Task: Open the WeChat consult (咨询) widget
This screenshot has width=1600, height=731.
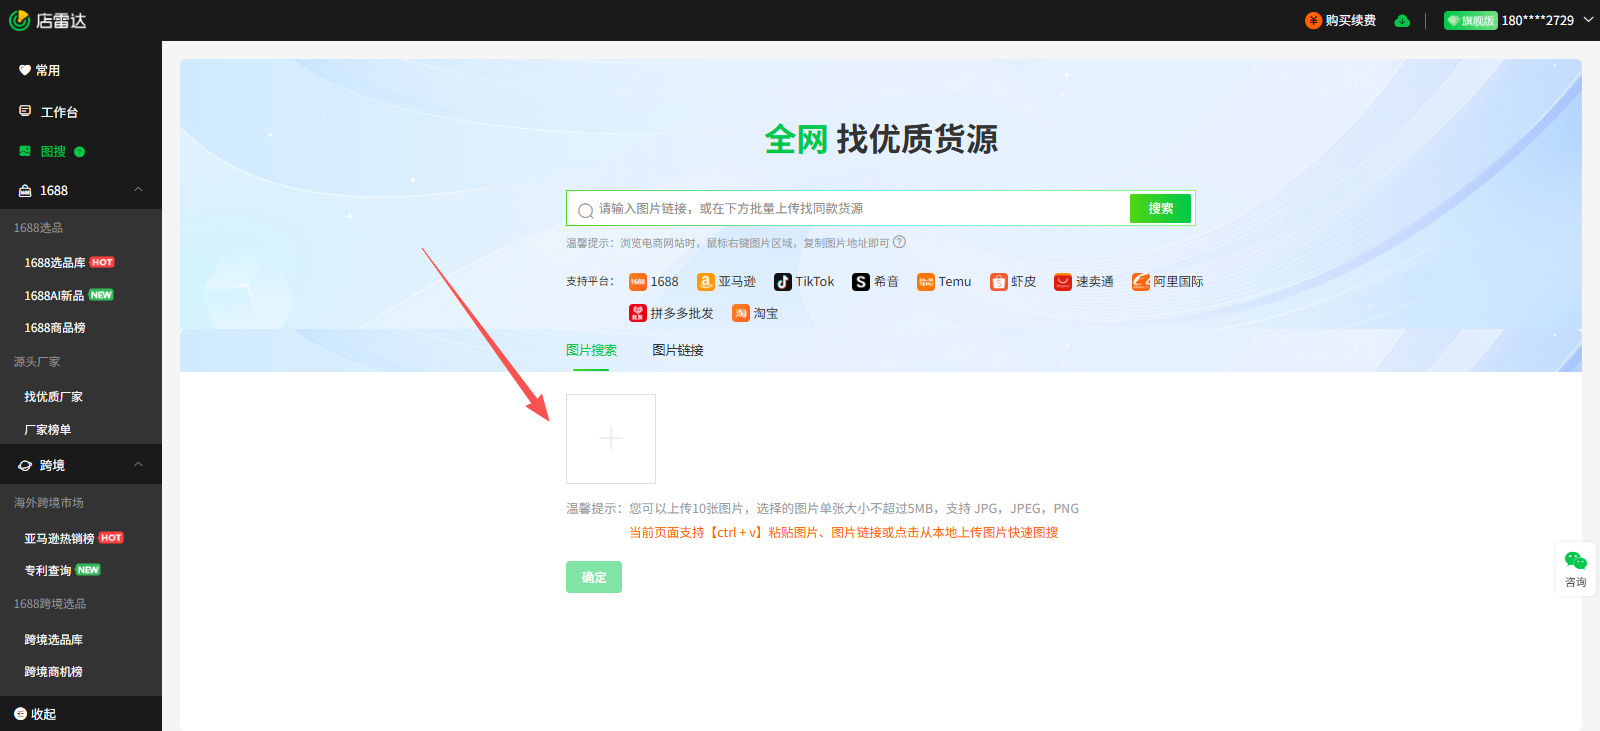Action: coord(1575,568)
